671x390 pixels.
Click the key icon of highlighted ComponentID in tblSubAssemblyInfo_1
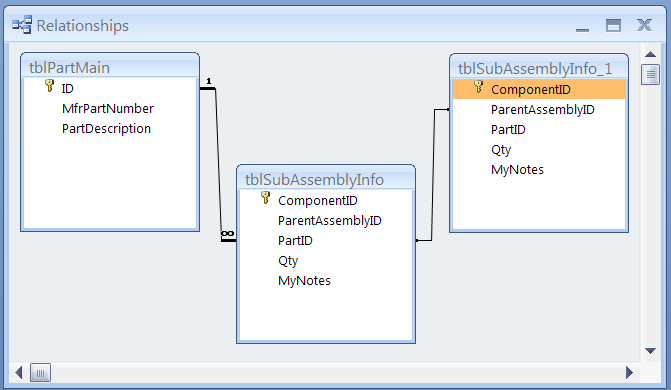478,87
